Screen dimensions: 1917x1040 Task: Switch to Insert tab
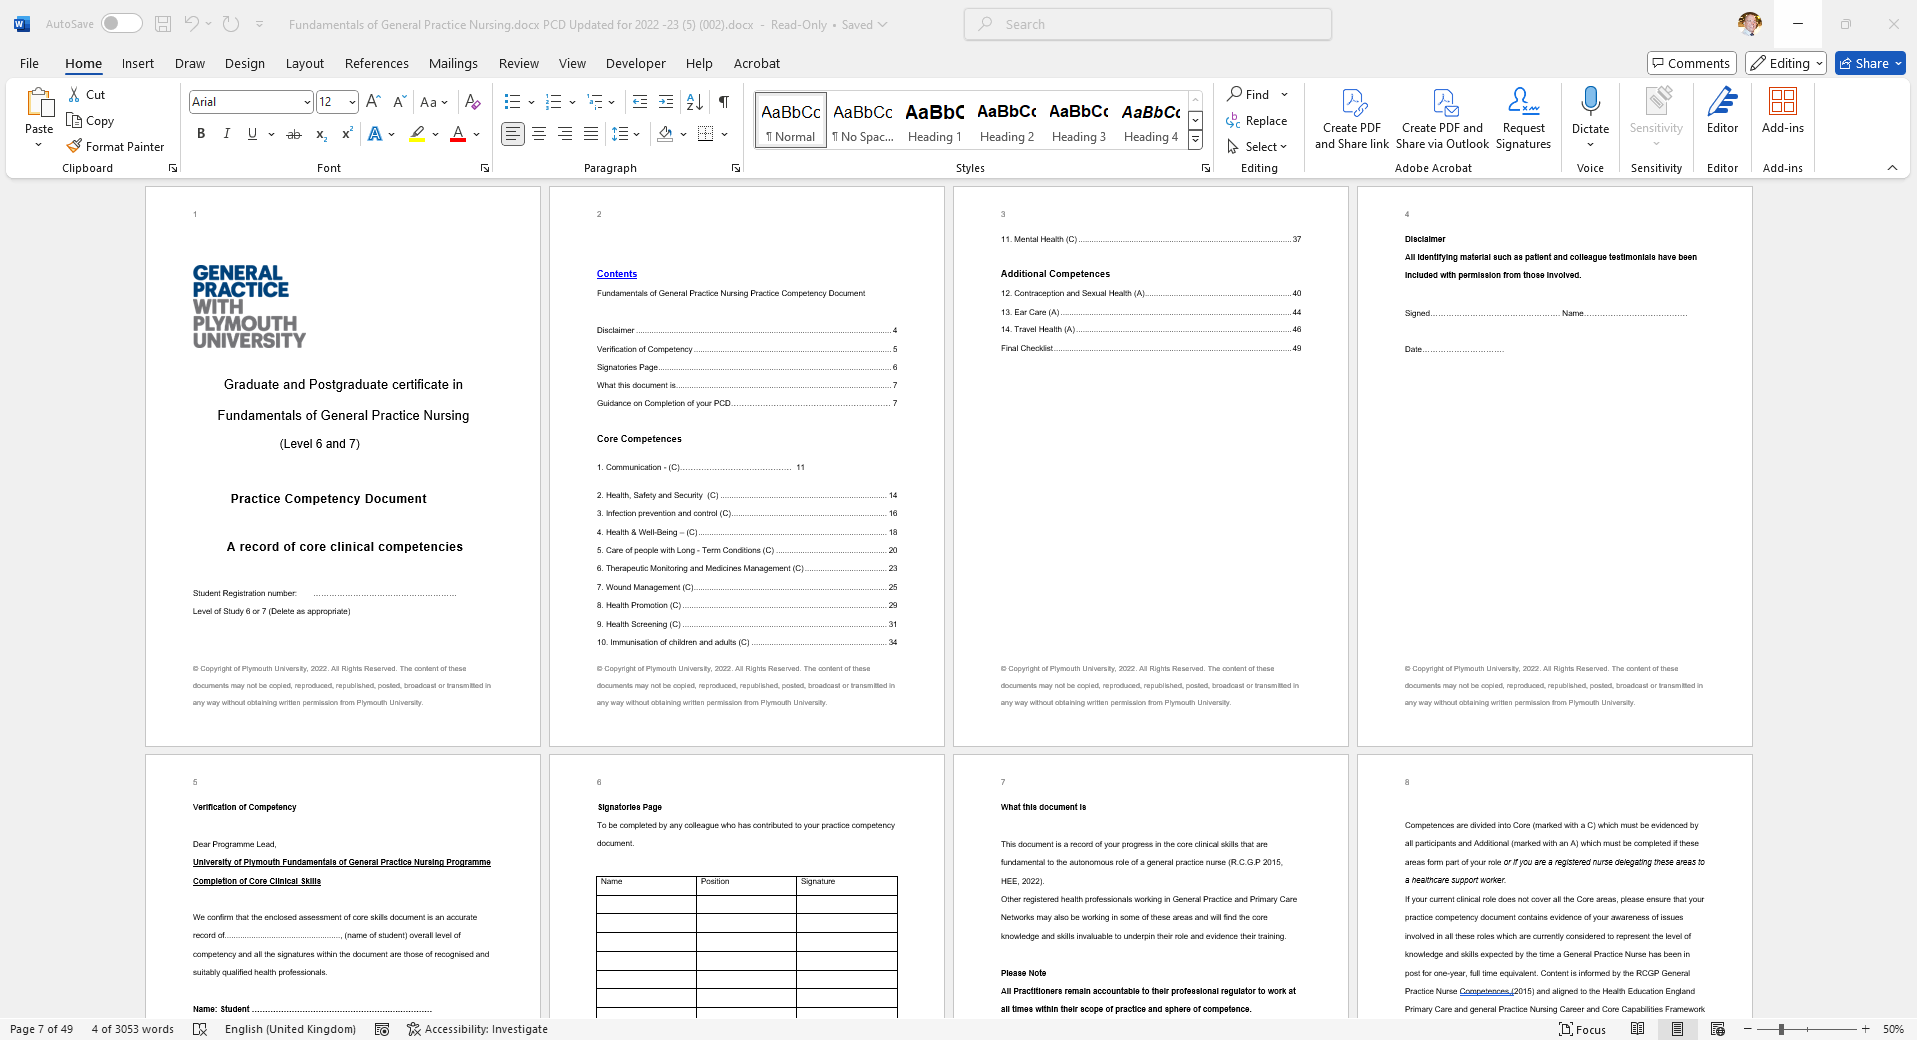pyautogui.click(x=138, y=63)
